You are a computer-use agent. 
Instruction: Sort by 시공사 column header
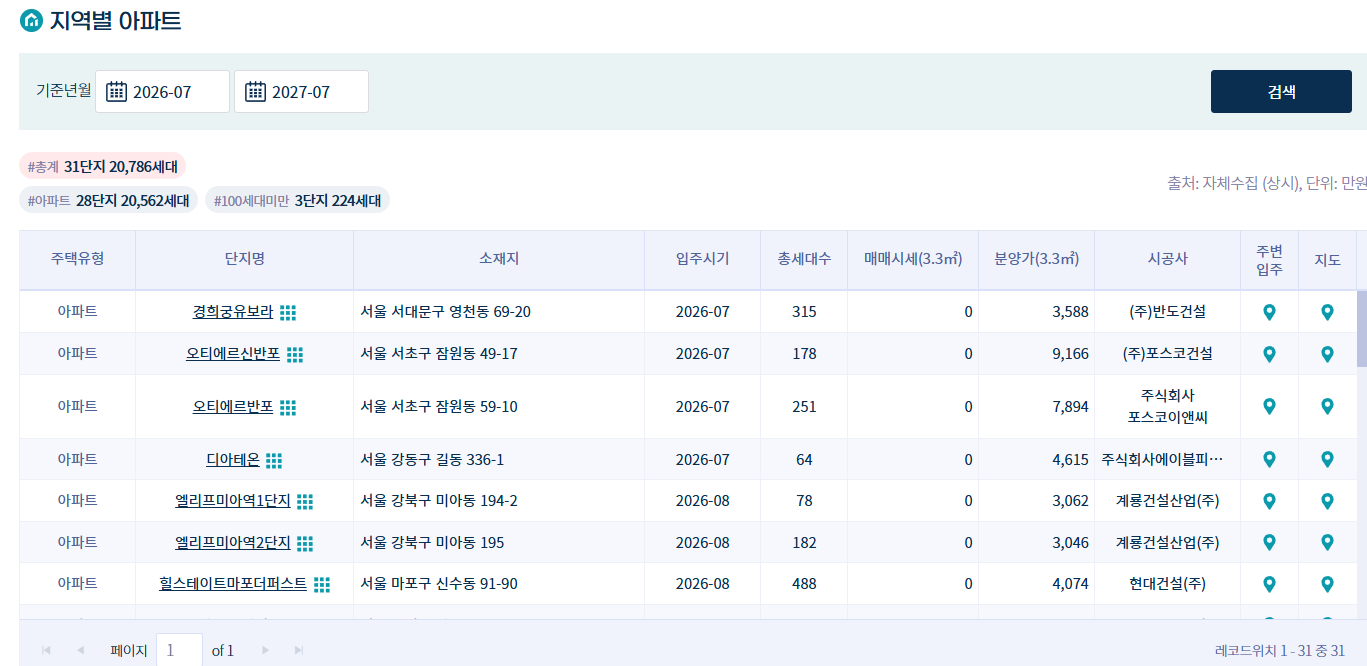pyautogui.click(x=1168, y=259)
